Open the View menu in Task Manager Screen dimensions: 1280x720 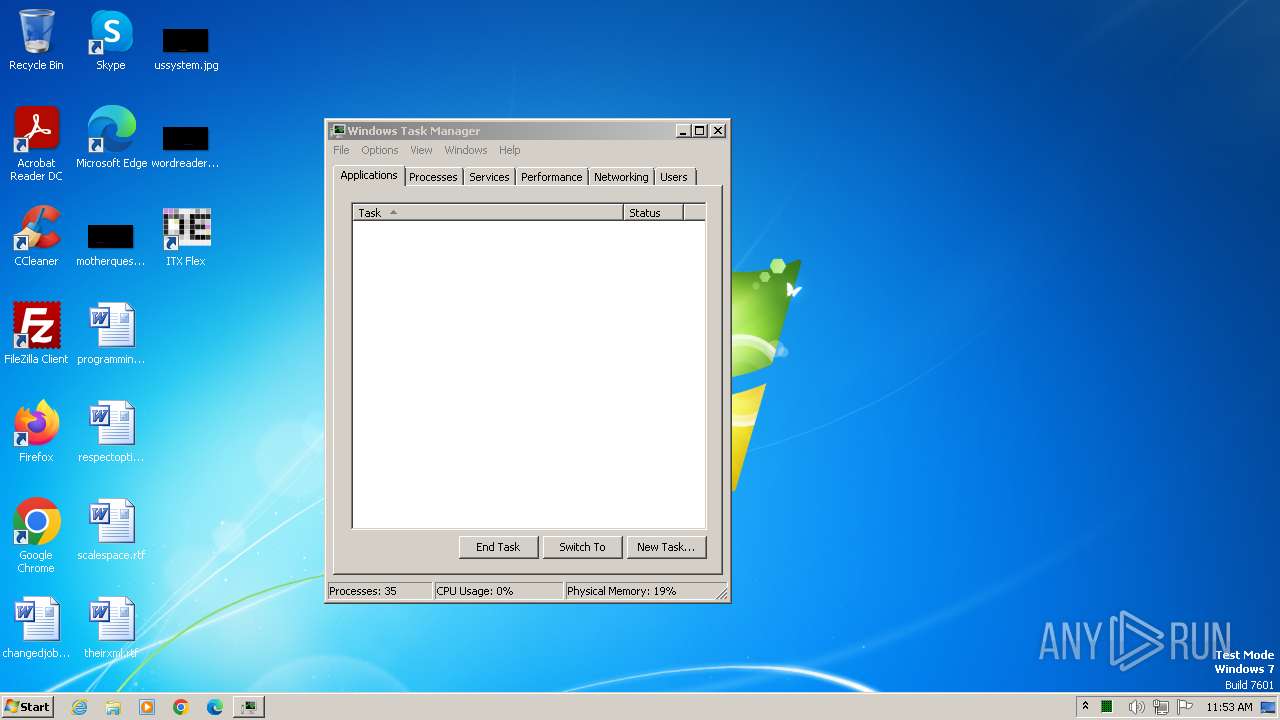coord(421,150)
